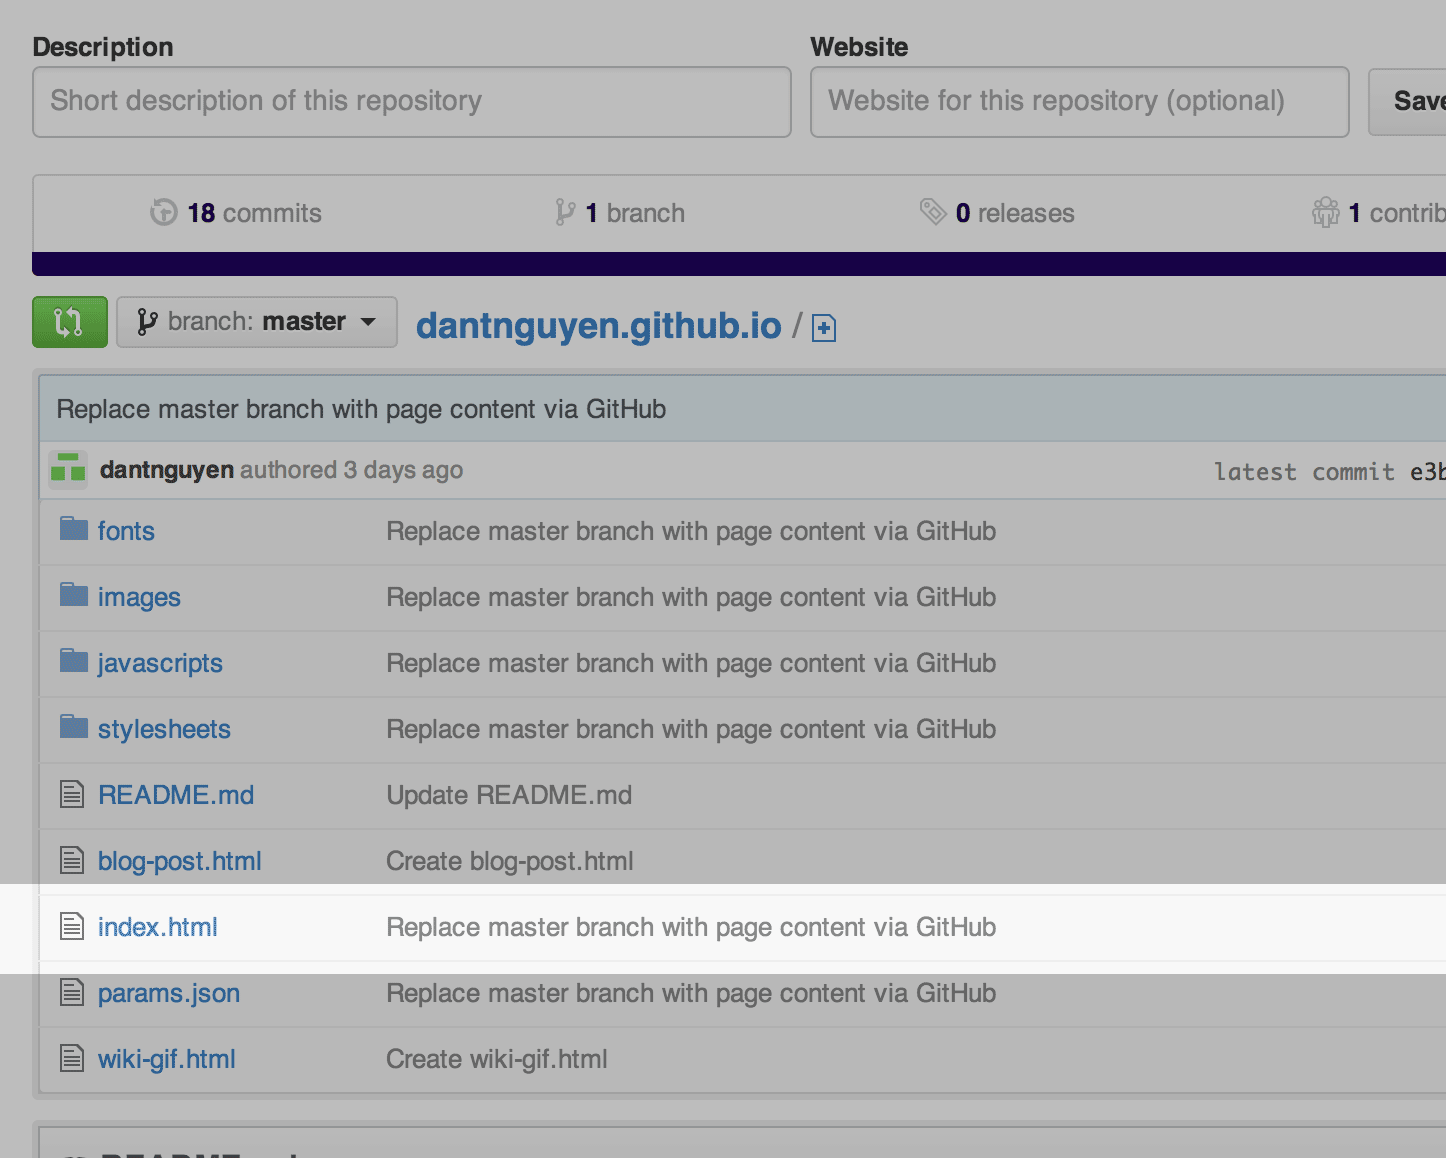
Task: Open the stylesheets folder
Action: (164, 729)
